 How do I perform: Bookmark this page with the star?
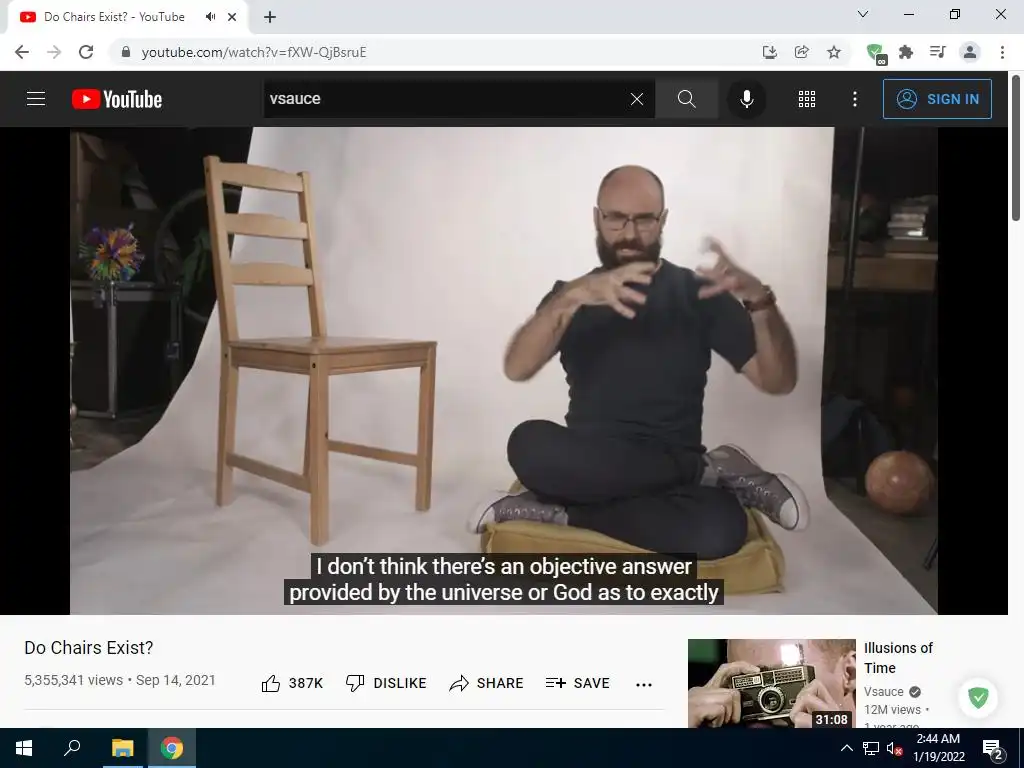click(834, 52)
